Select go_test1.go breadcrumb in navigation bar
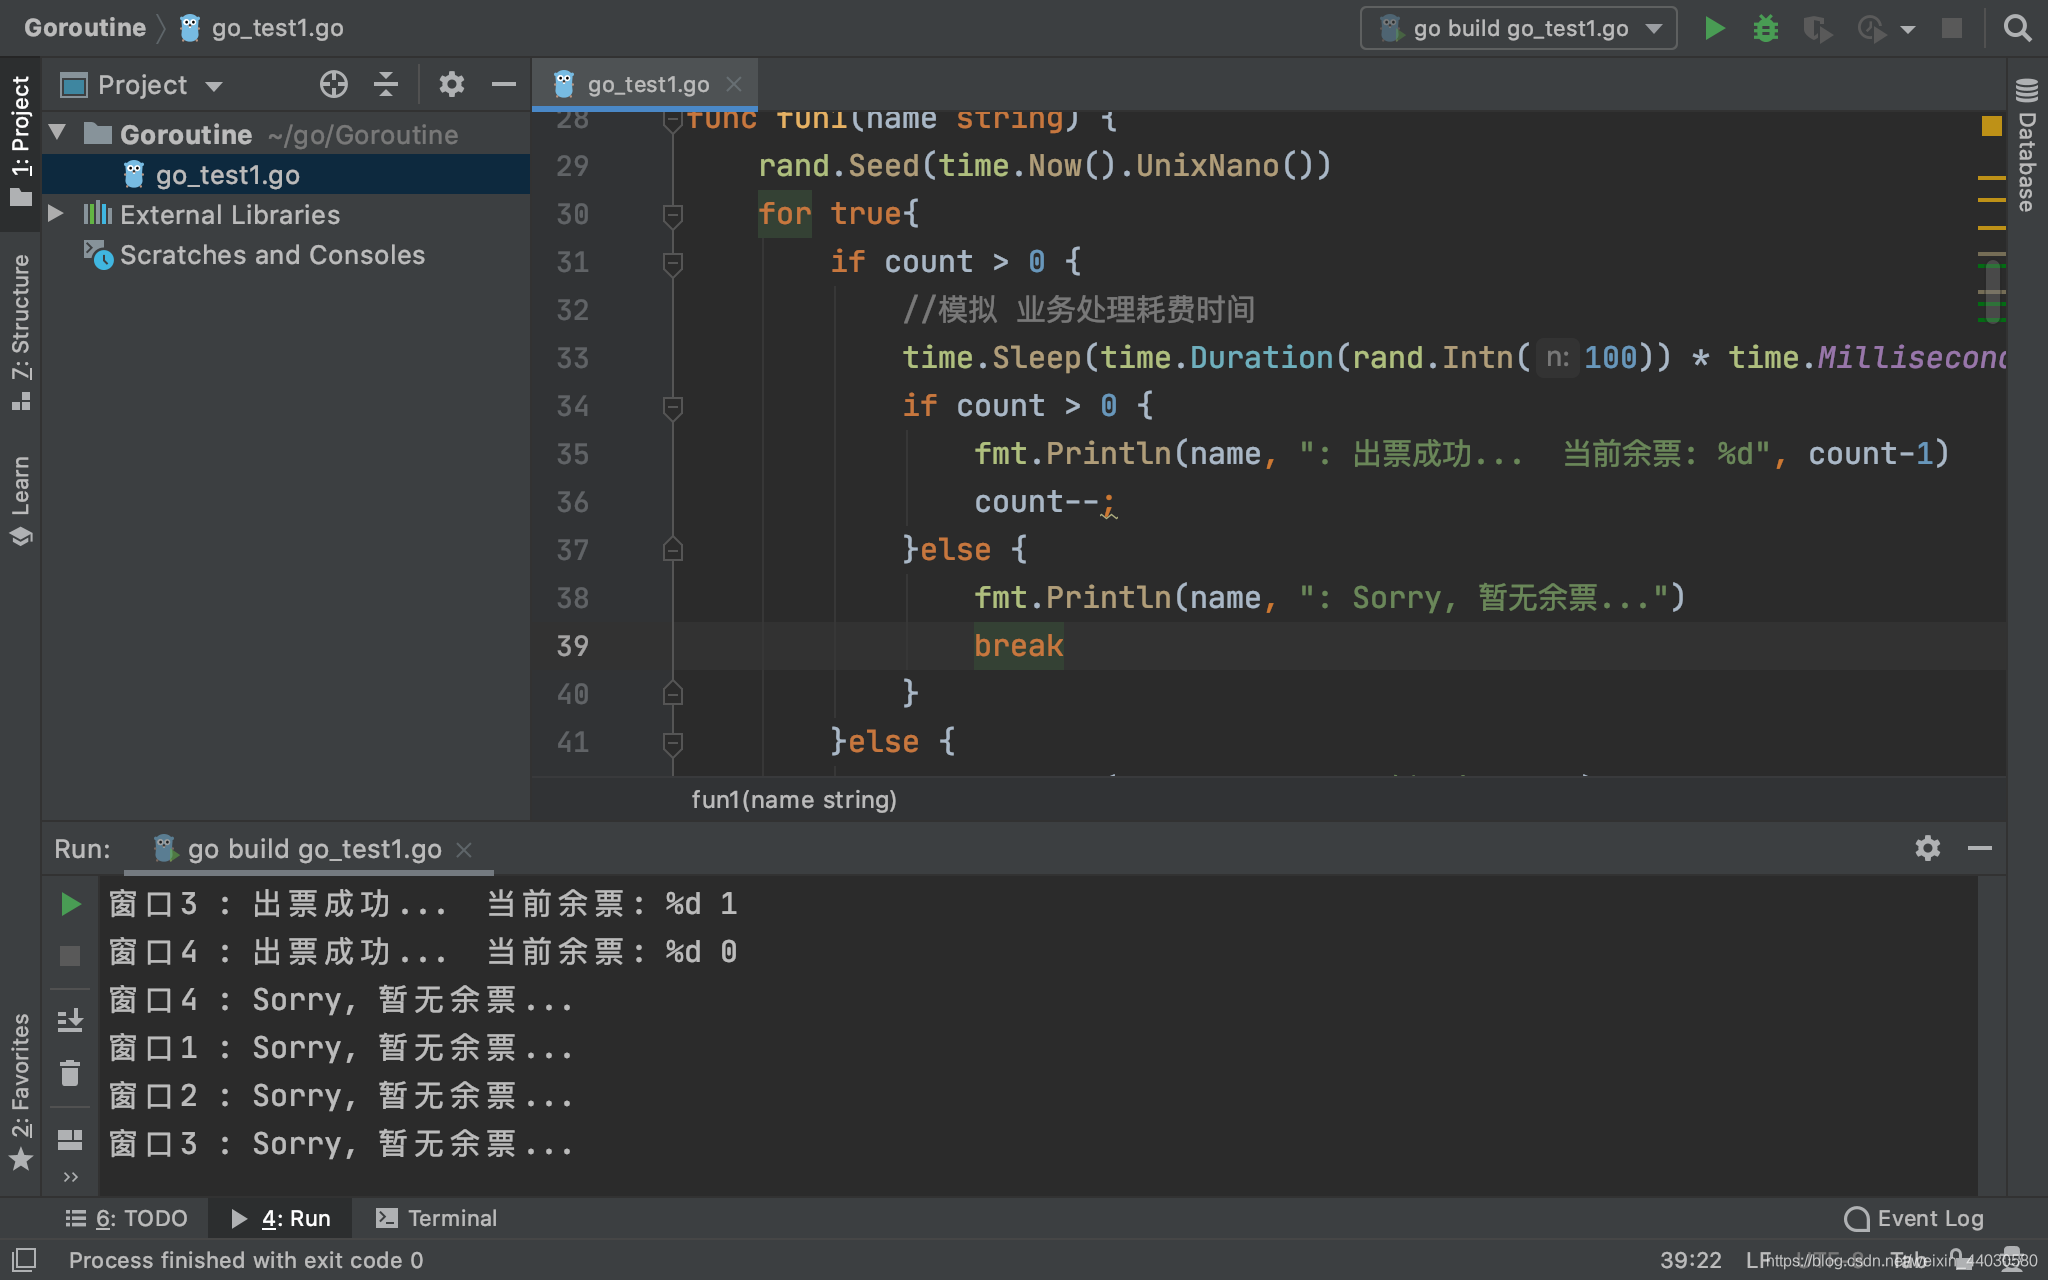Screen dimensions: 2048x1280 pos(262,28)
